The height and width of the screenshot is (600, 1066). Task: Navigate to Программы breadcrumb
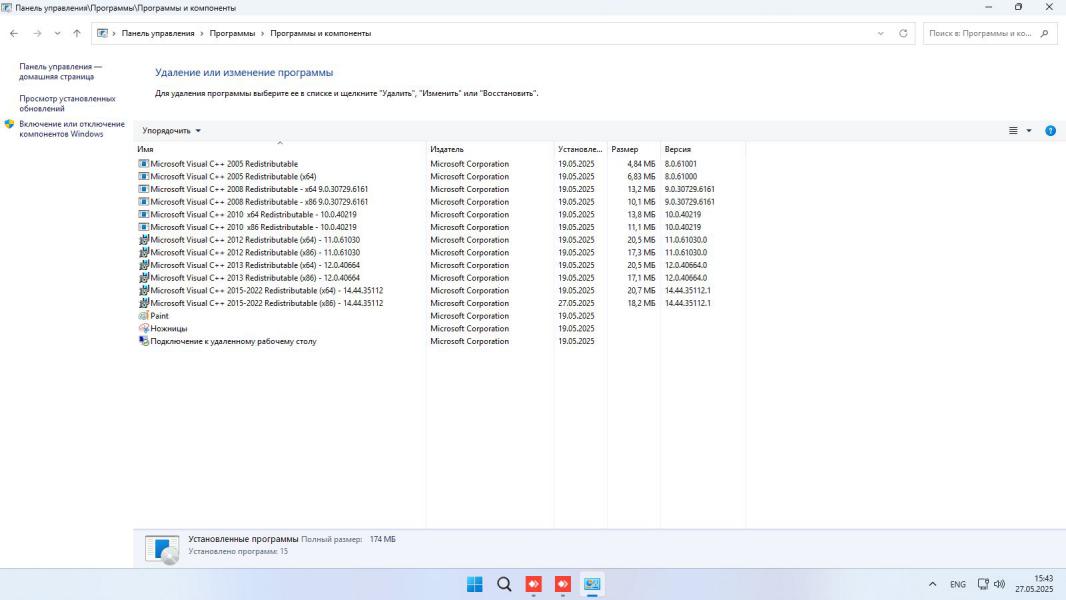232,33
